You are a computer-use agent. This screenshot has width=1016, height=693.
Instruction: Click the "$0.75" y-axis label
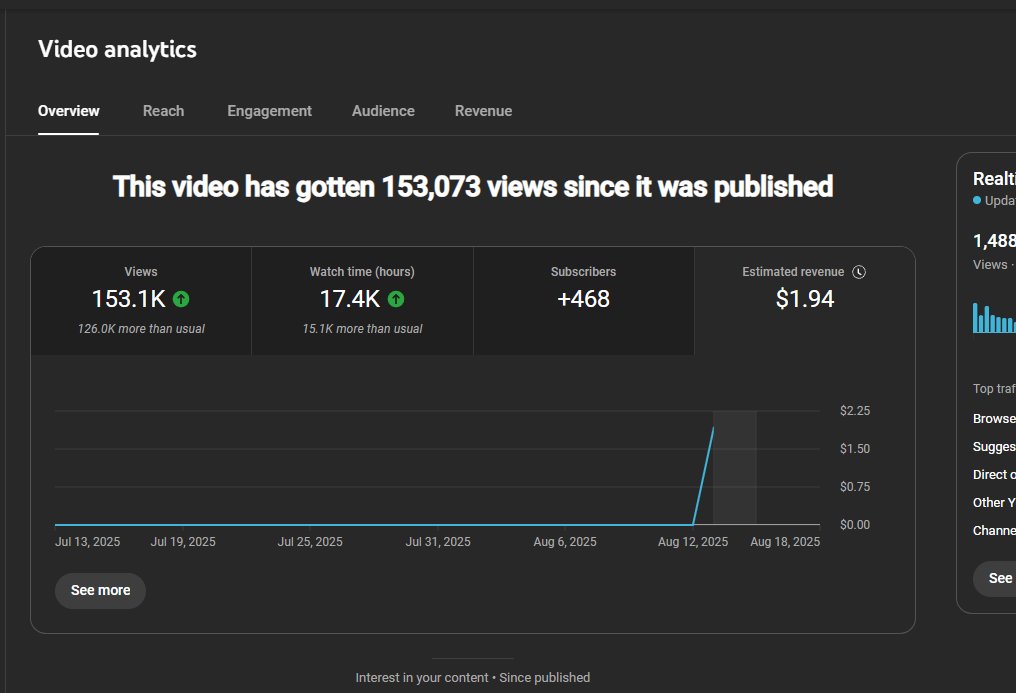click(855, 487)
